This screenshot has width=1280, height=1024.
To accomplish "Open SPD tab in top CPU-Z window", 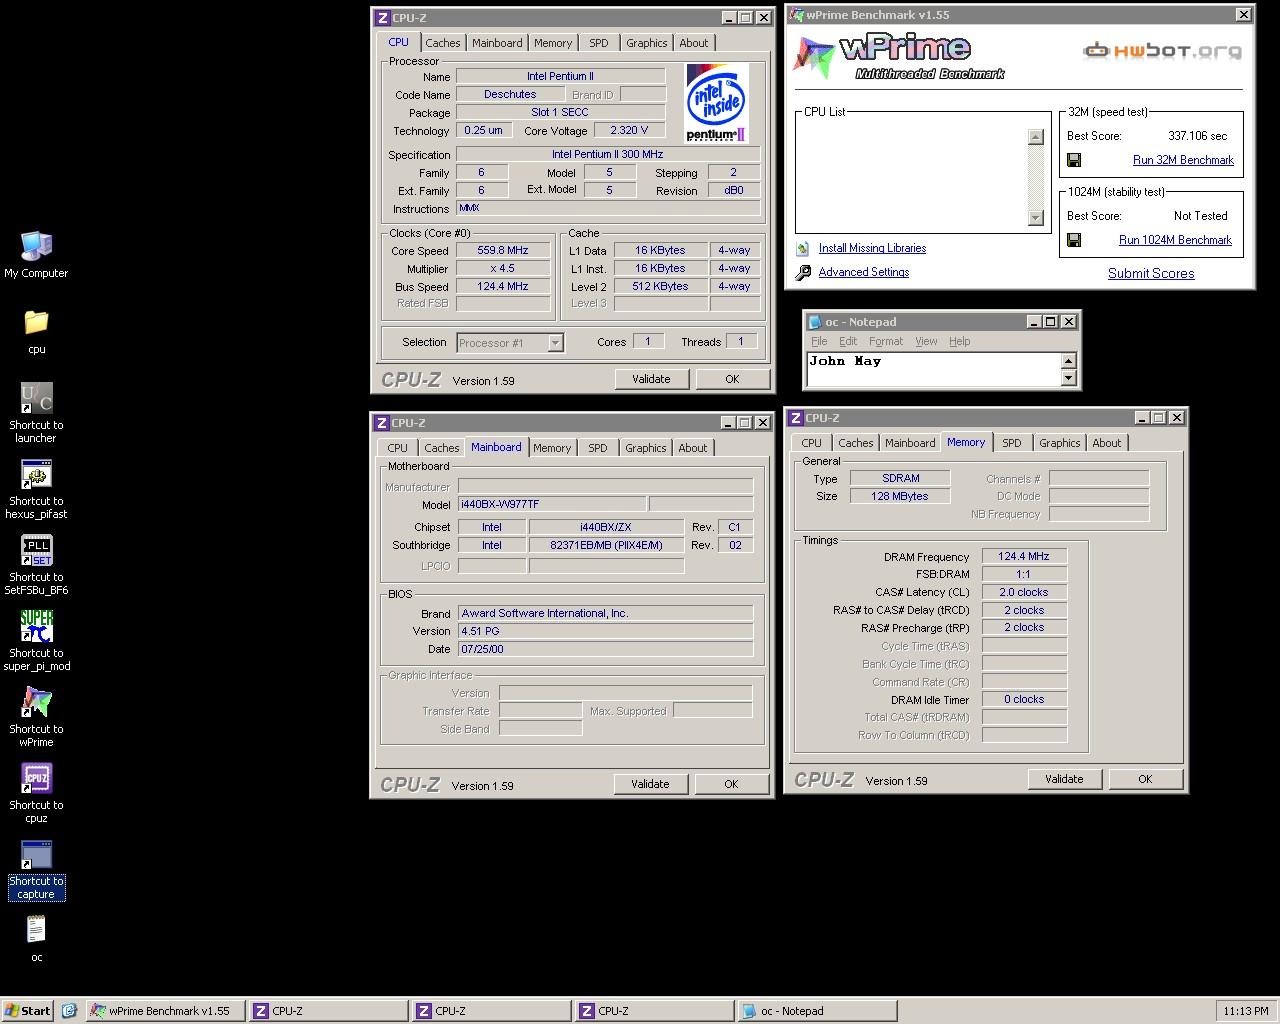I will (599, 43).
